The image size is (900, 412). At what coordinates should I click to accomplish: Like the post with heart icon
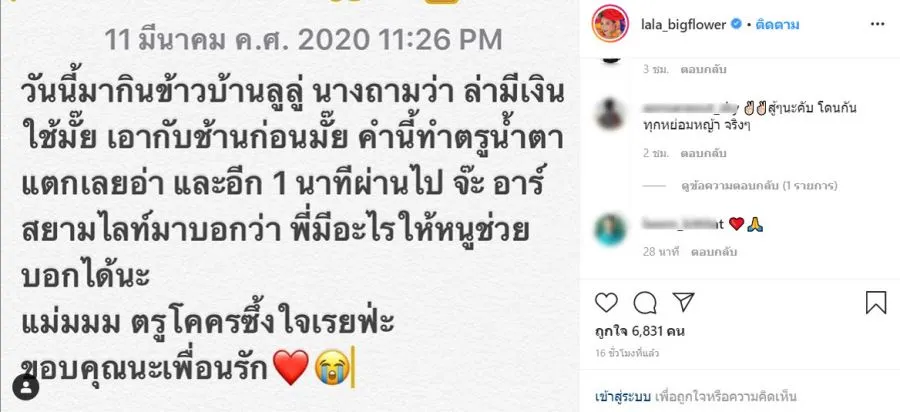point(606,302)
